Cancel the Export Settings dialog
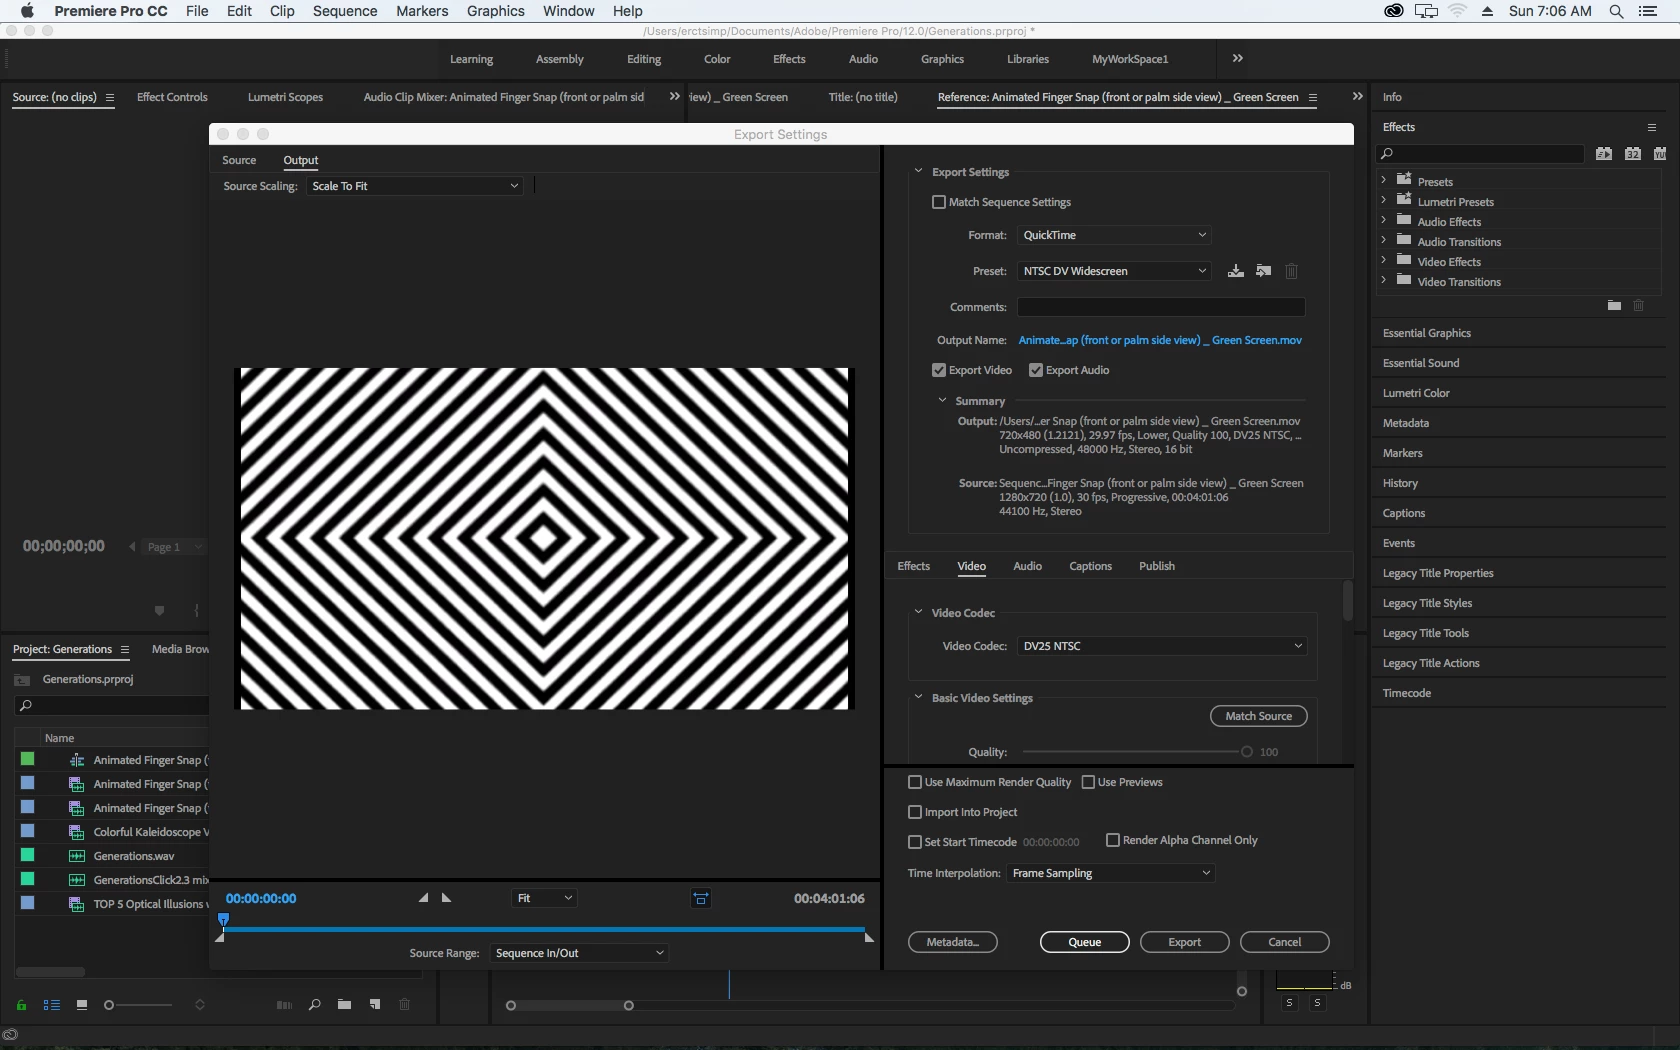This screenshot has height=1050, width=1680. [x=1285, y=942]
